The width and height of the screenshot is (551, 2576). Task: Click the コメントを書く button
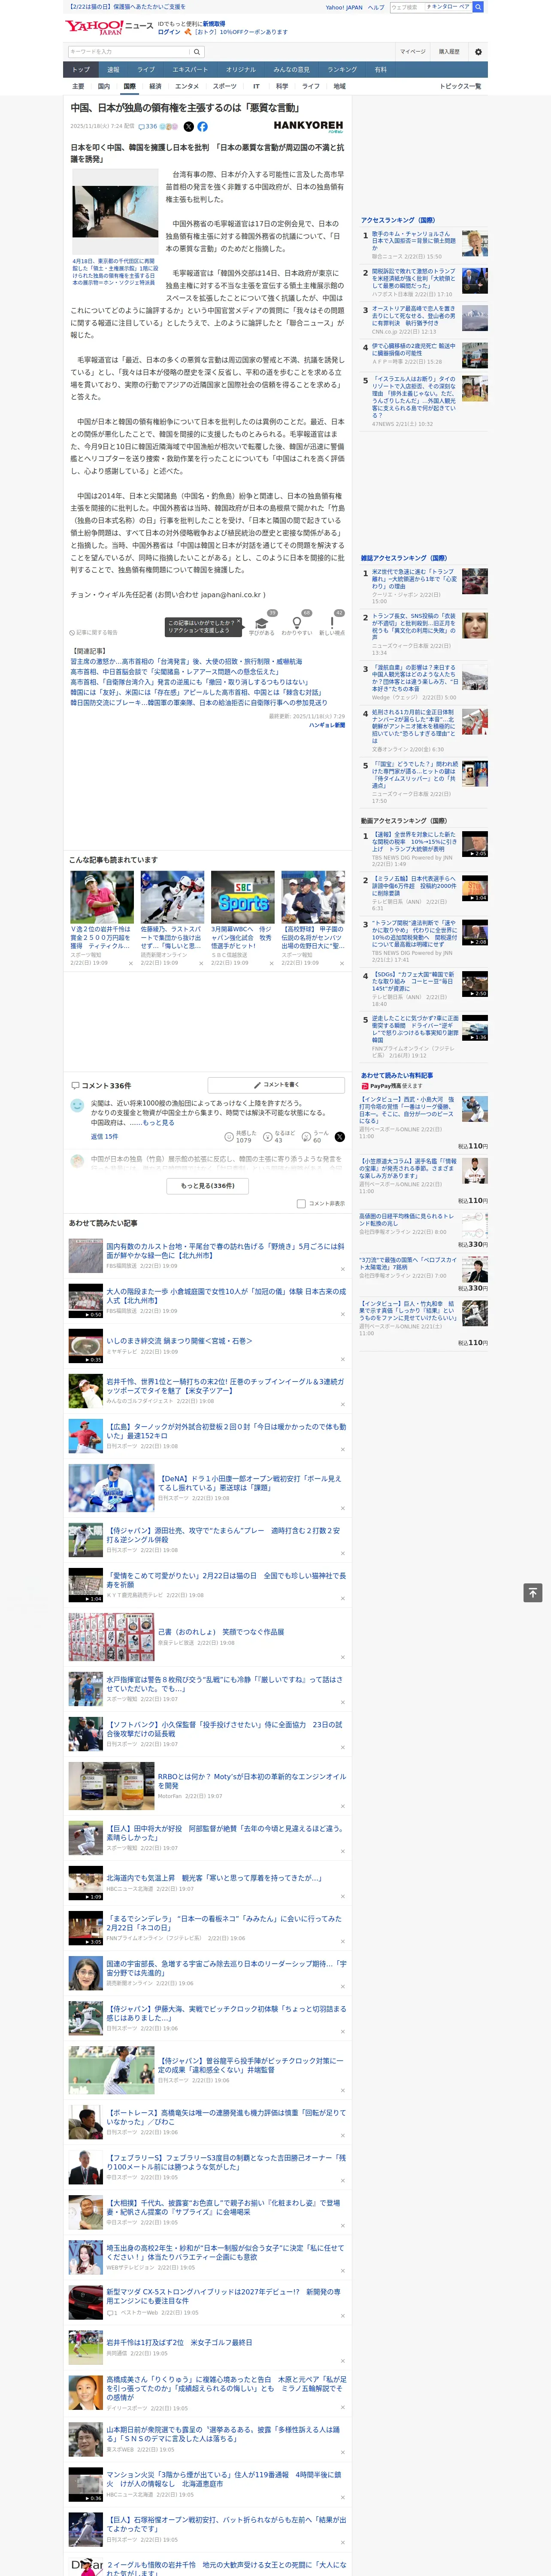coord(276,1084)
